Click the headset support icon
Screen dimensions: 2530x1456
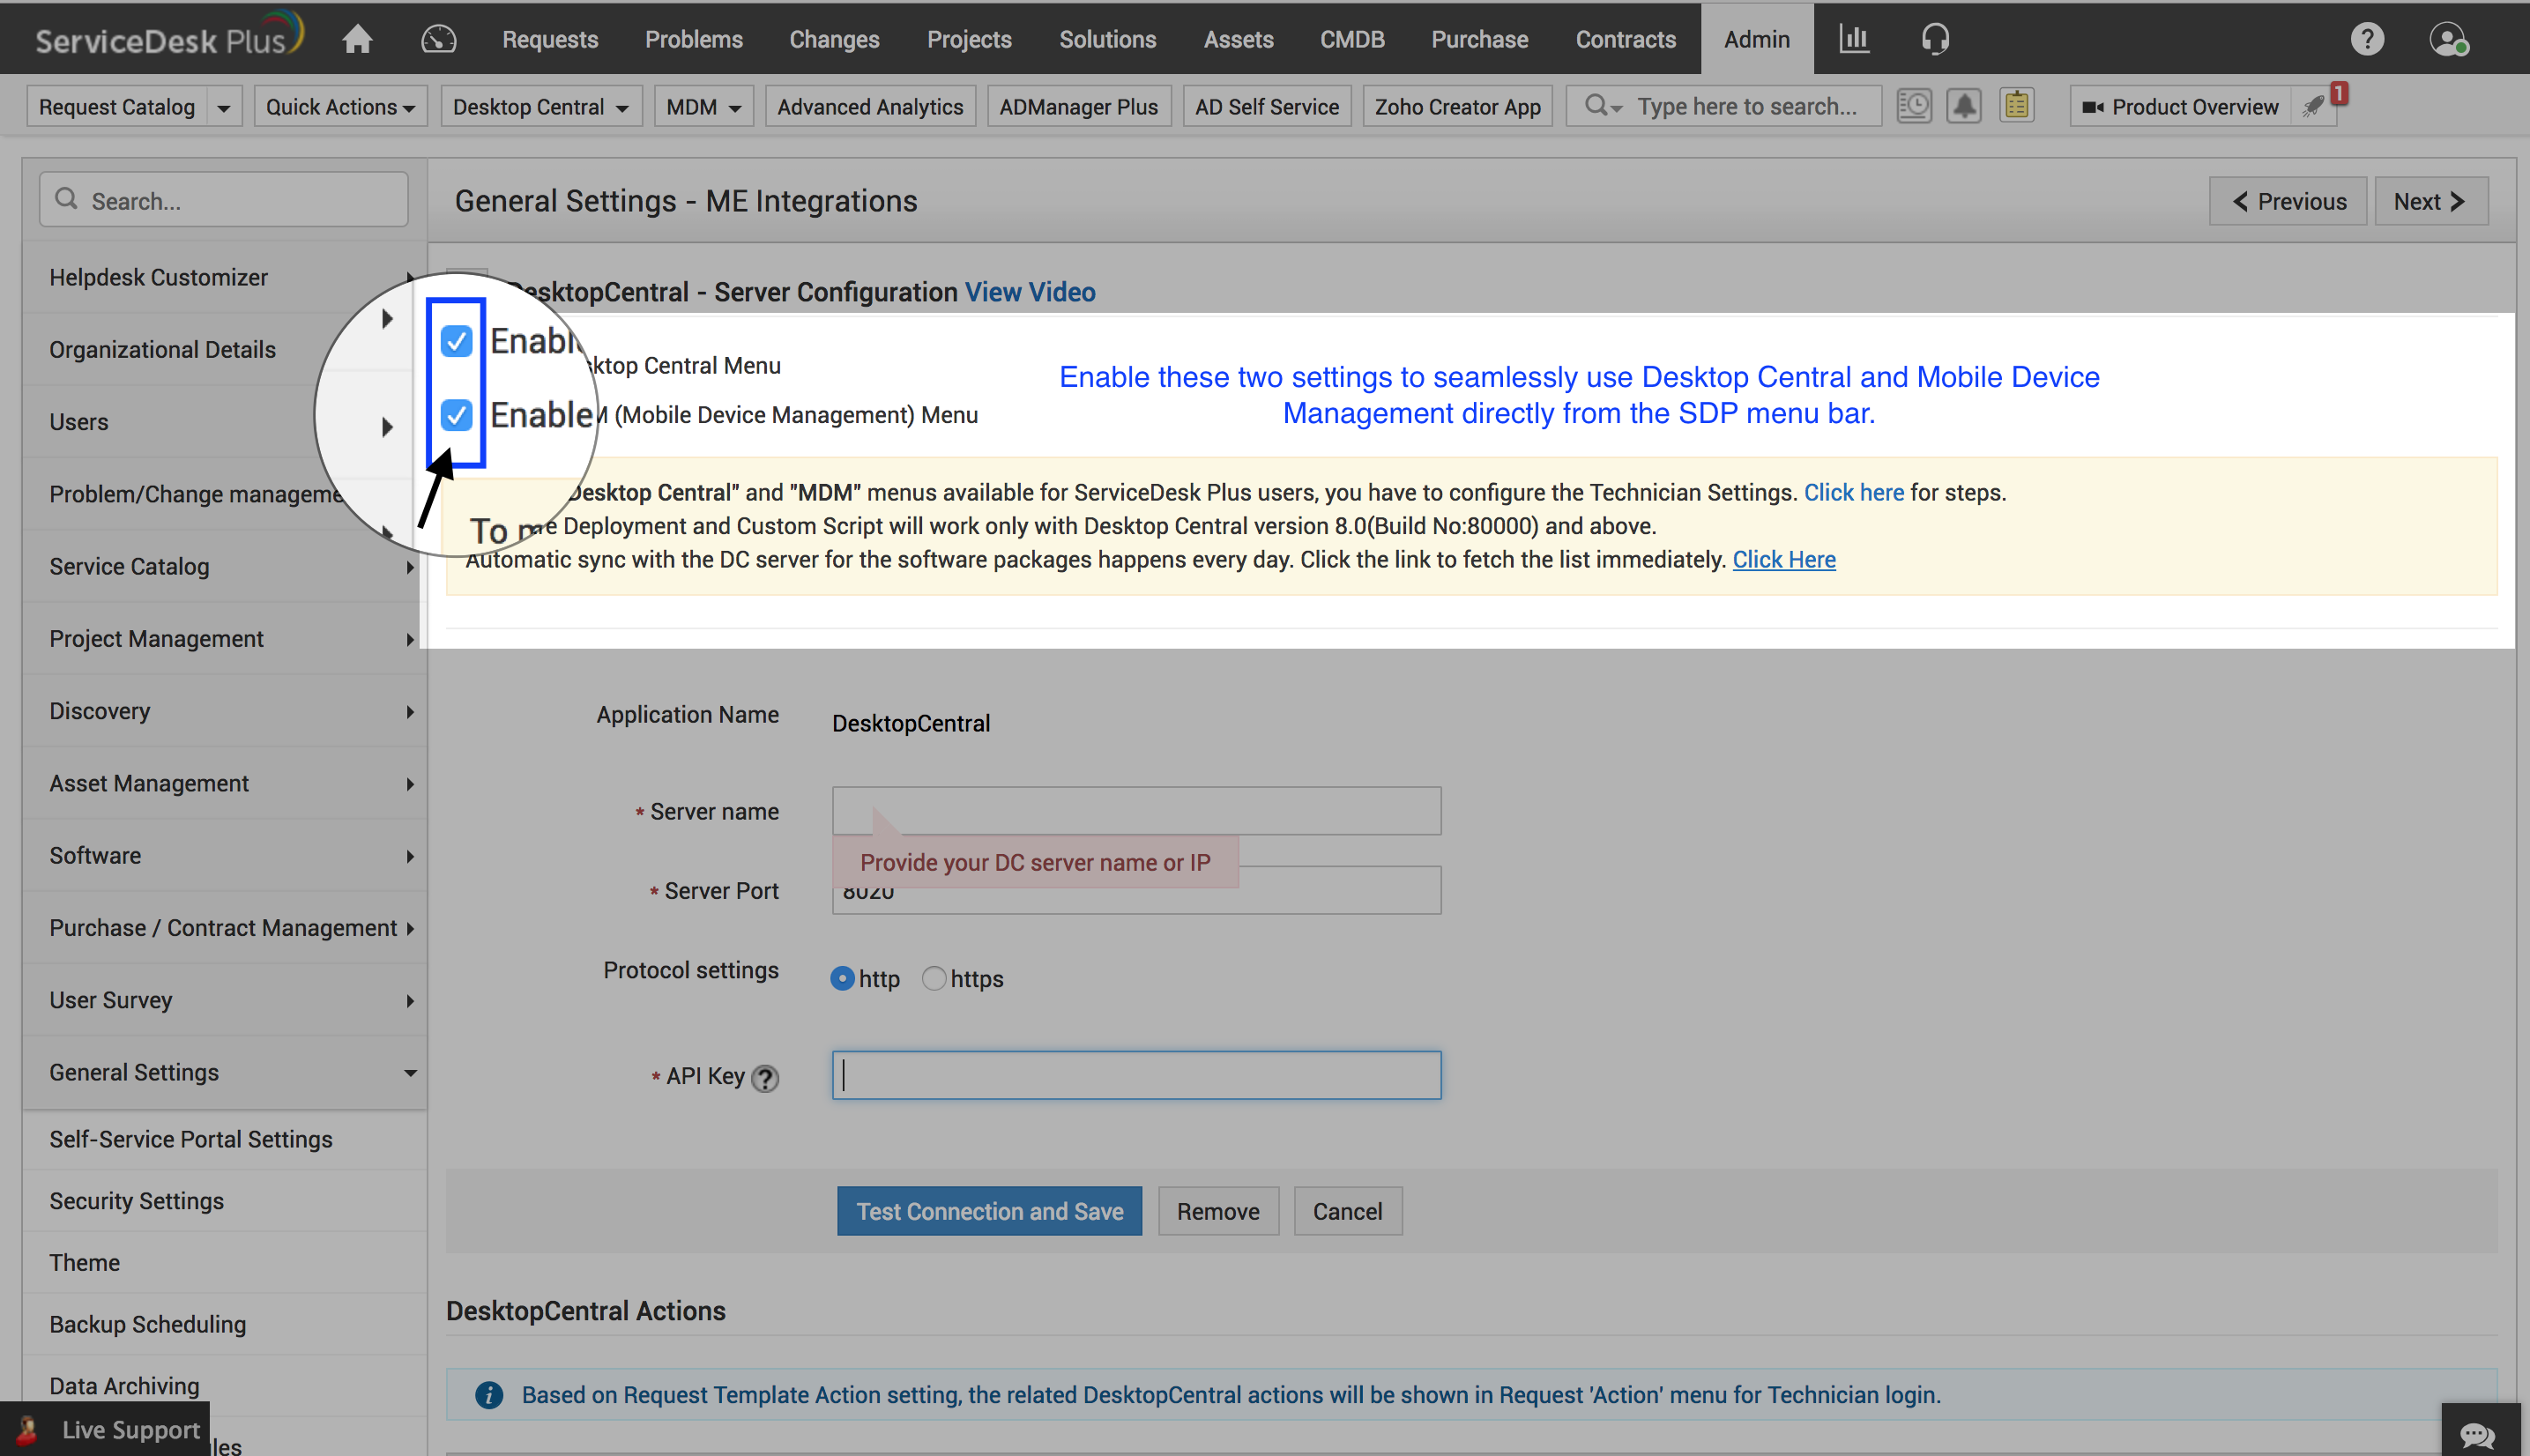[1935, 39]
